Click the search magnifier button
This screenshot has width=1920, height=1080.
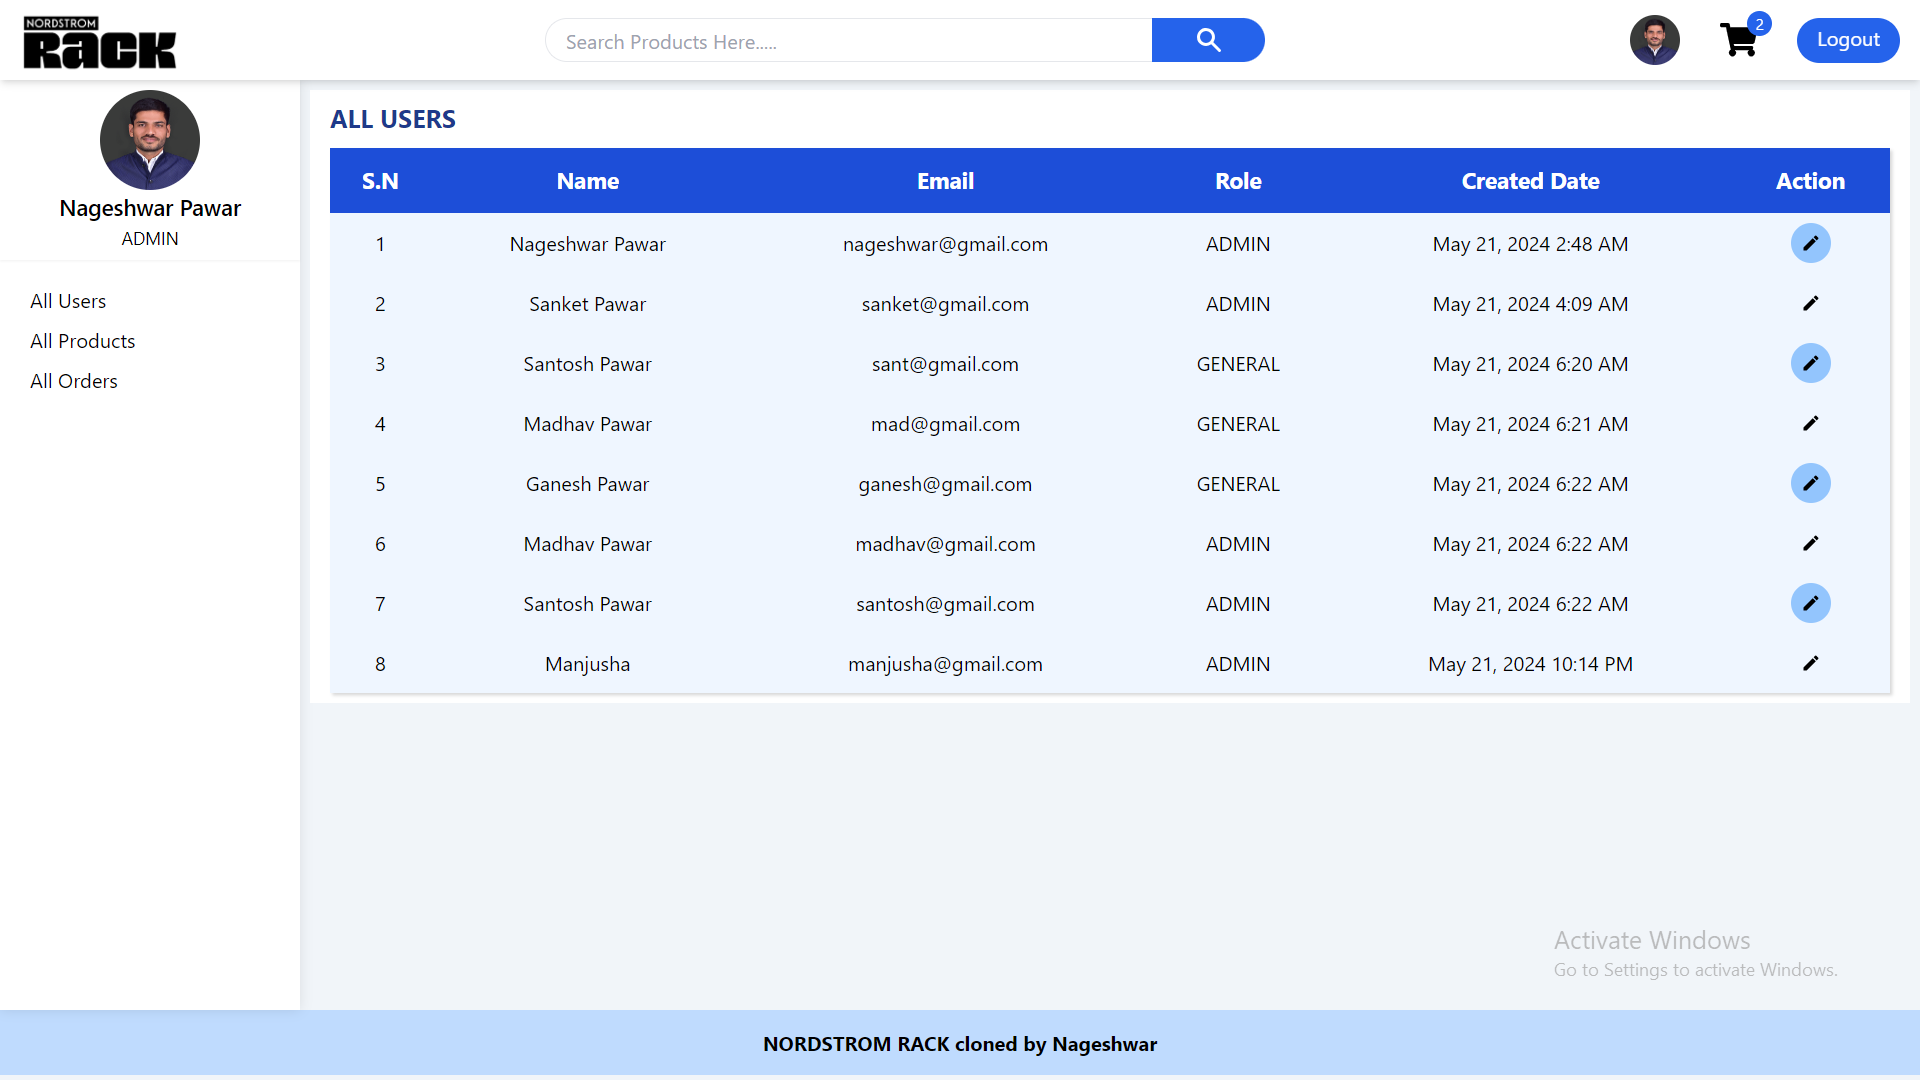coord(1208,40)
